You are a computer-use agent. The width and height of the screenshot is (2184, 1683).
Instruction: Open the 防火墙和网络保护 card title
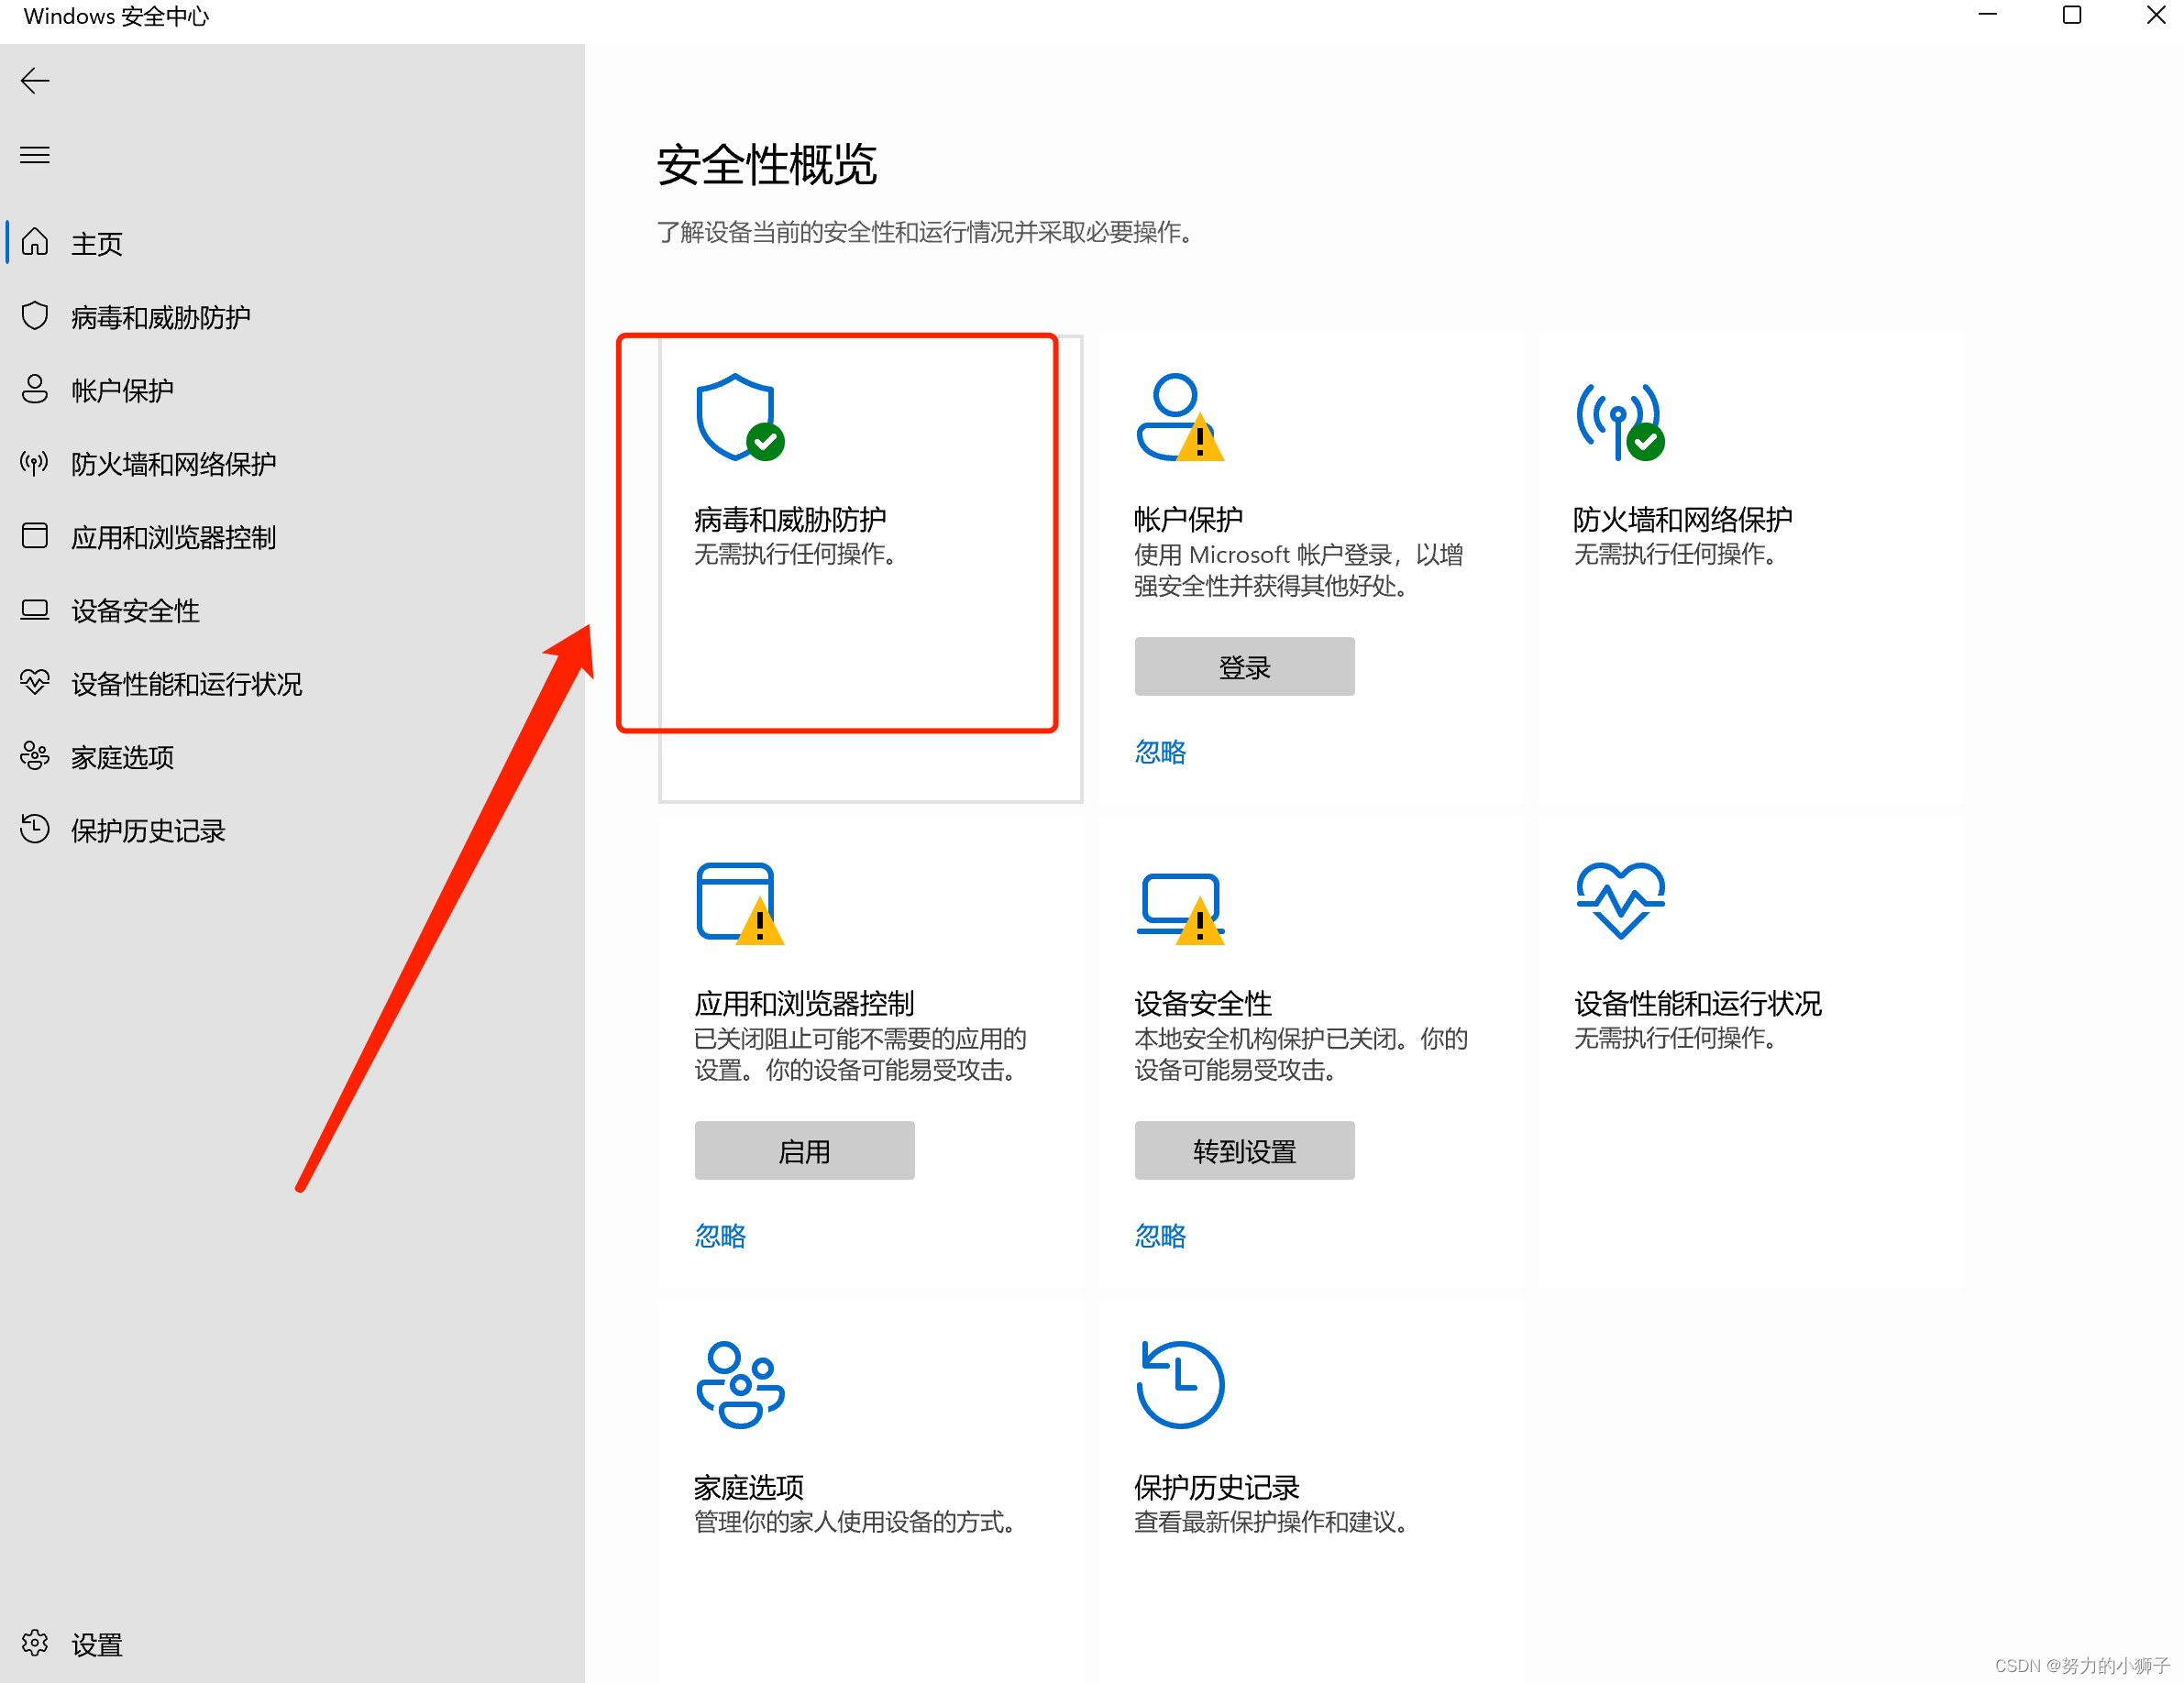(1682, 519)
